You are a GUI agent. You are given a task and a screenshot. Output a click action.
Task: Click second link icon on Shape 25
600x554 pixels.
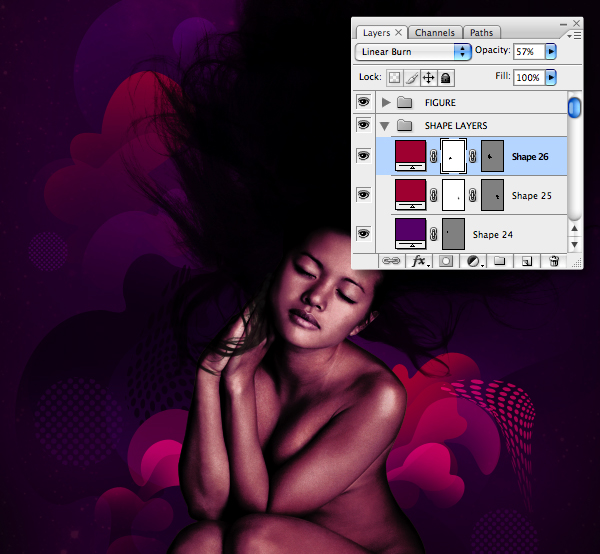click(x=473, y=195)
